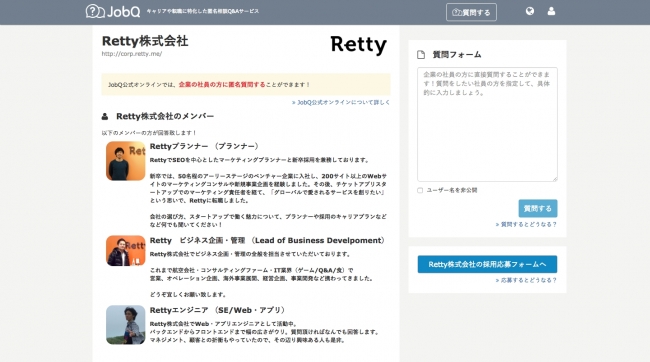
Task: Click the person icon beside Retty株式会社のメンバー
Action: pos(105,117)
